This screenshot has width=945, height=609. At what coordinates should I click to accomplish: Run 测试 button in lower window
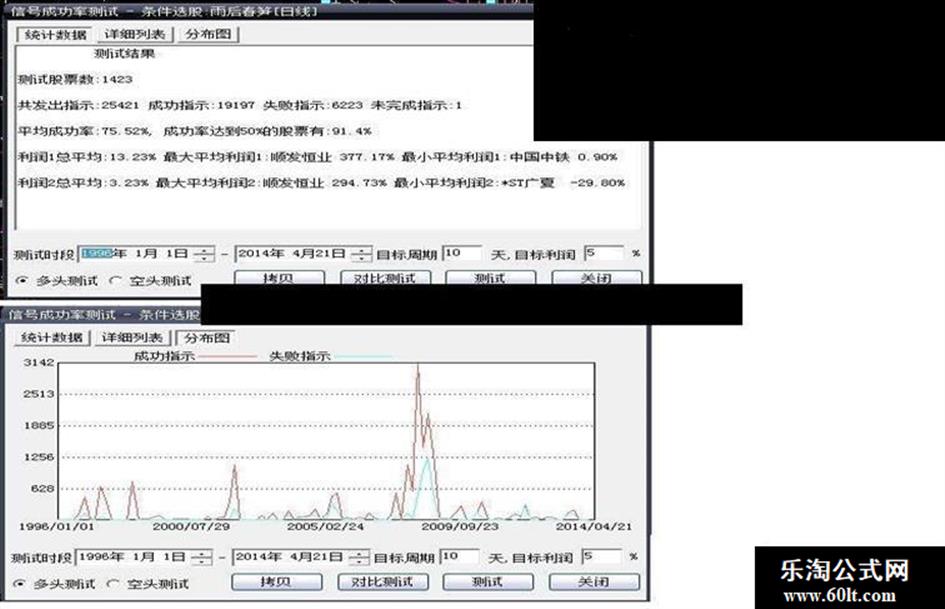coord(488,582)
